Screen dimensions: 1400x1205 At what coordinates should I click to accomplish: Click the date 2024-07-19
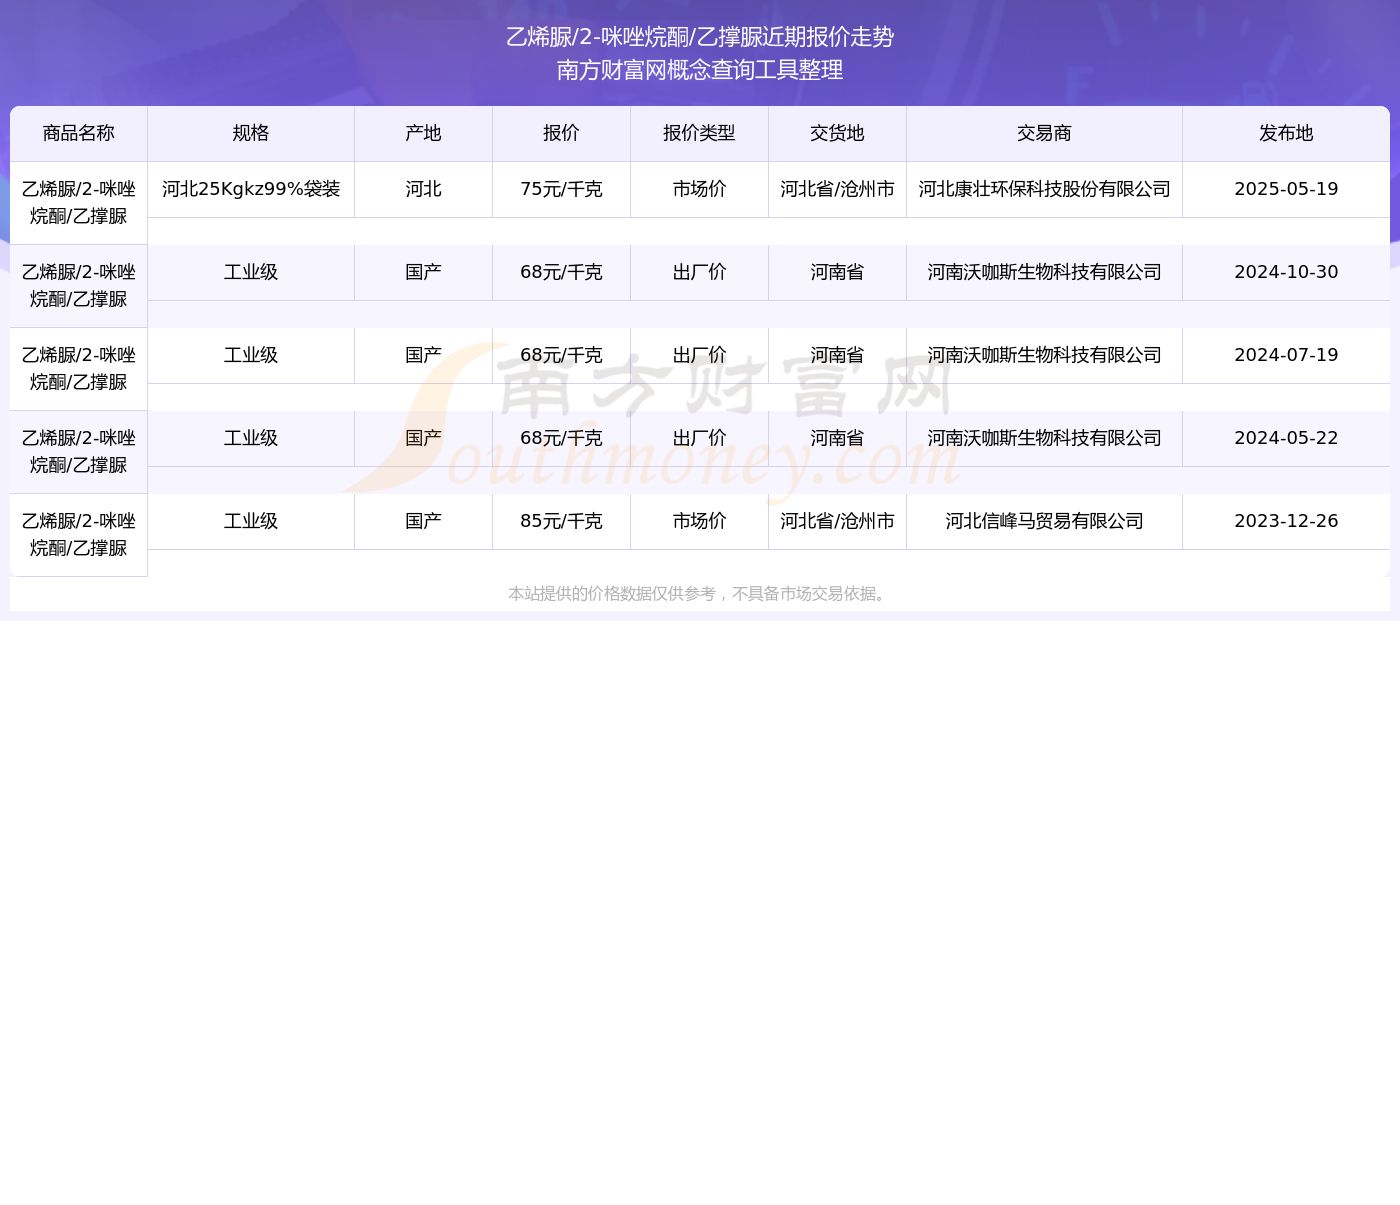1286,355
